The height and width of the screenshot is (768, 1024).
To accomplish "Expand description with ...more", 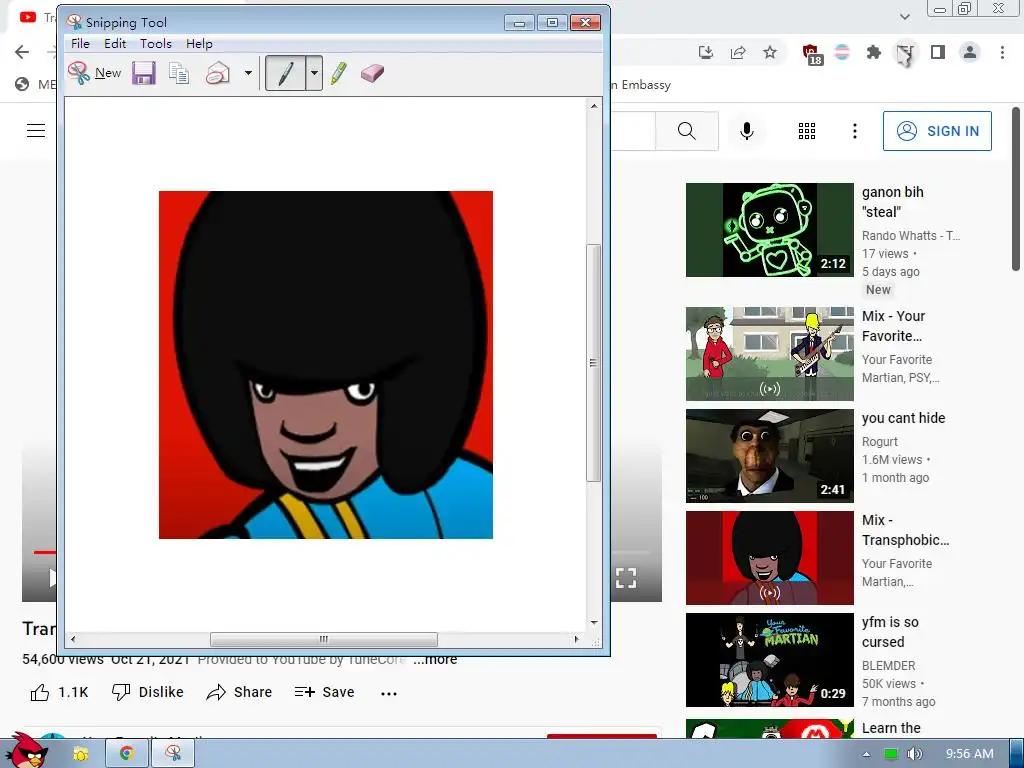I will [x=436, y=659].
